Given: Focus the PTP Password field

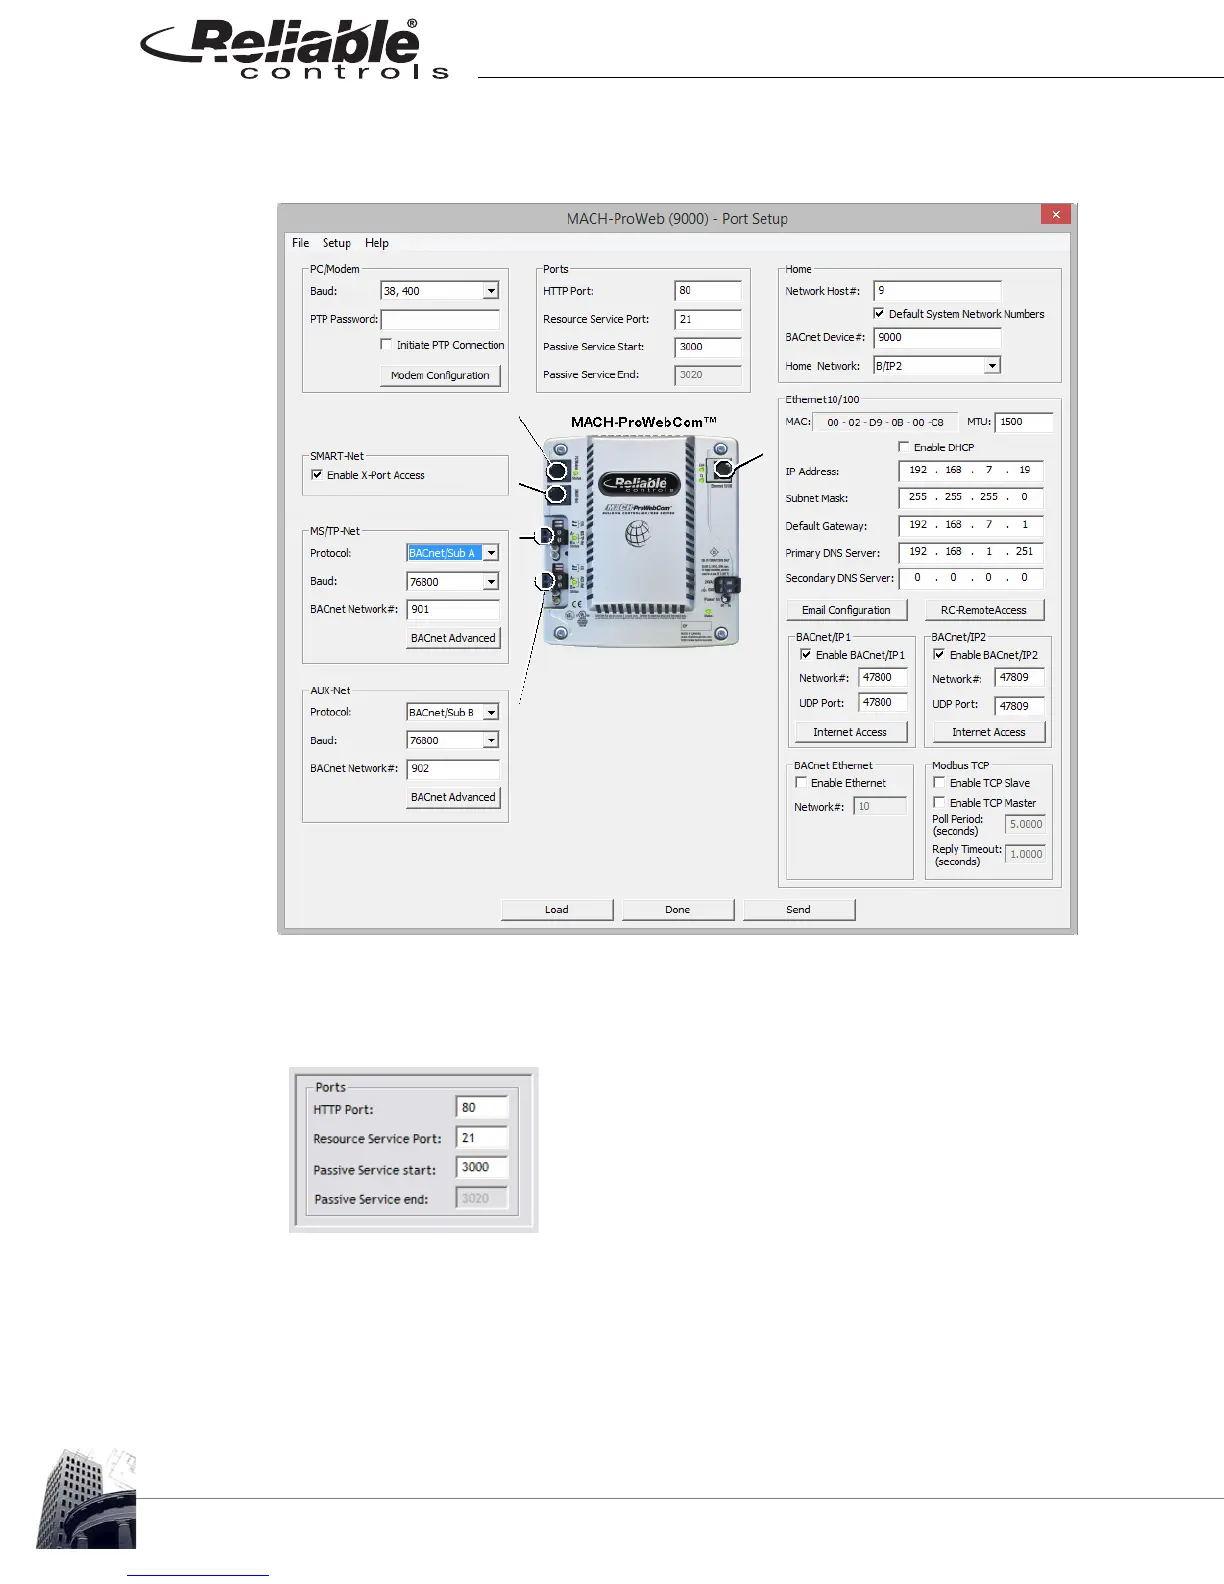Looking at the screenshot, I should [440, 320].
